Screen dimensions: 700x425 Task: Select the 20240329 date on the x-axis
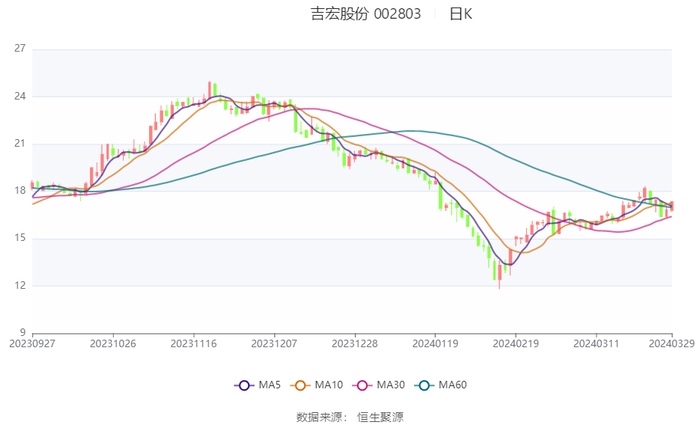coord(672,343)
